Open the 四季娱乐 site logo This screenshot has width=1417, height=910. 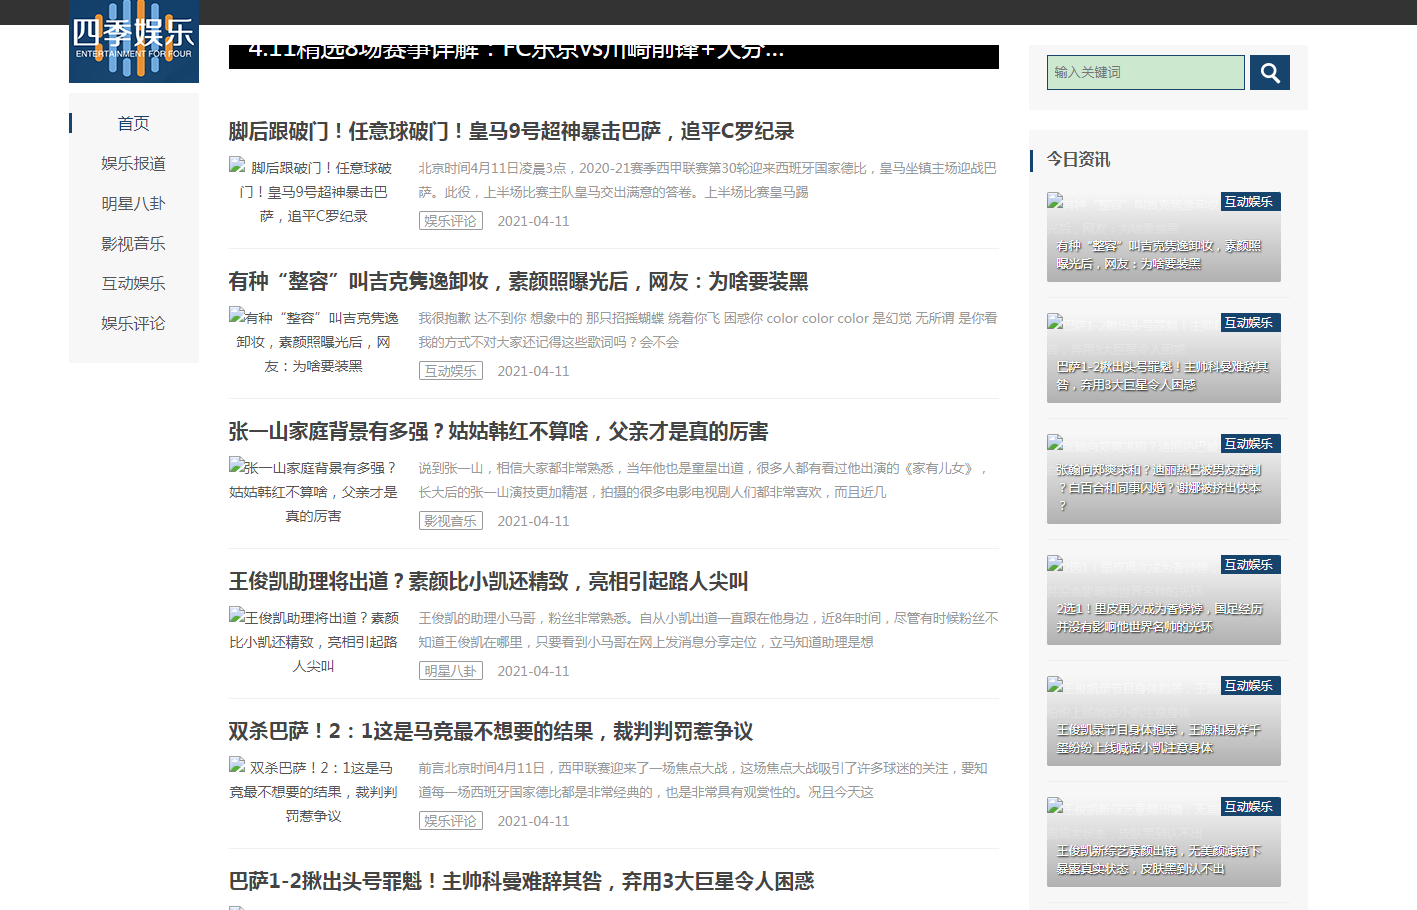tap(134, 41)
